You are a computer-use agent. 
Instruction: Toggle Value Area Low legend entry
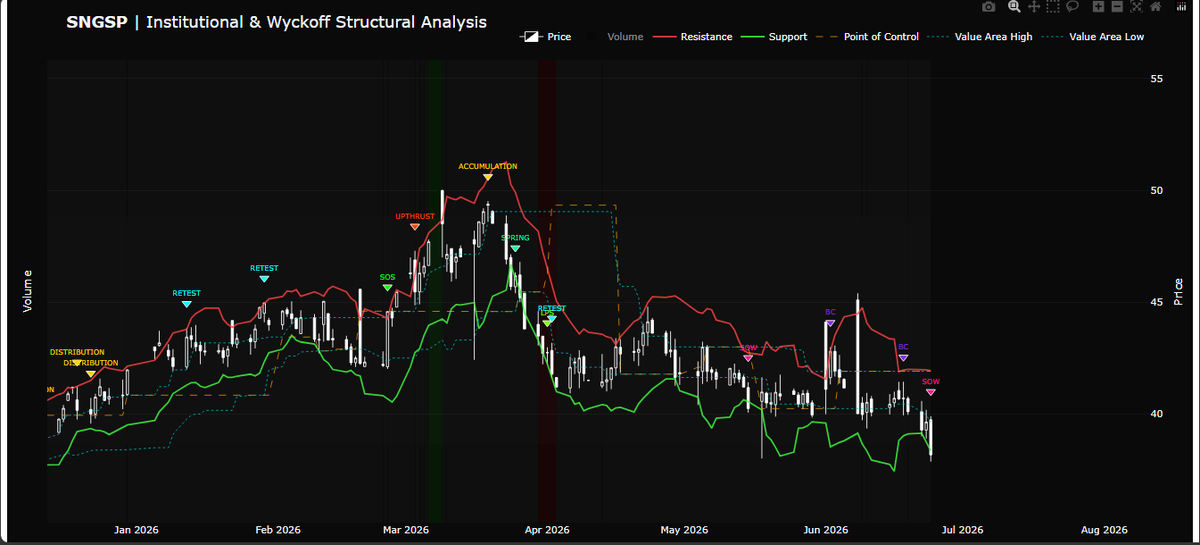[x=1094, y=37]
